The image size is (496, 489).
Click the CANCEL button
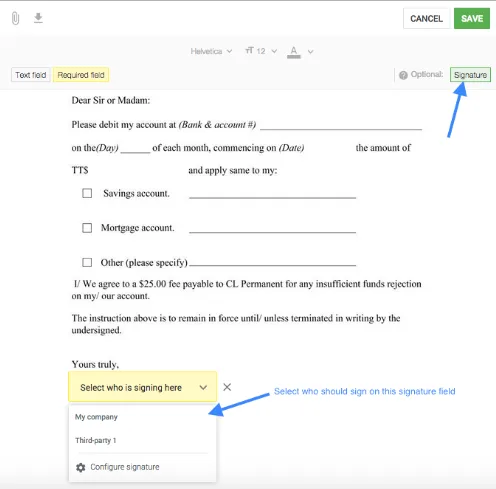pyautogui.click(x=426, y=18)
